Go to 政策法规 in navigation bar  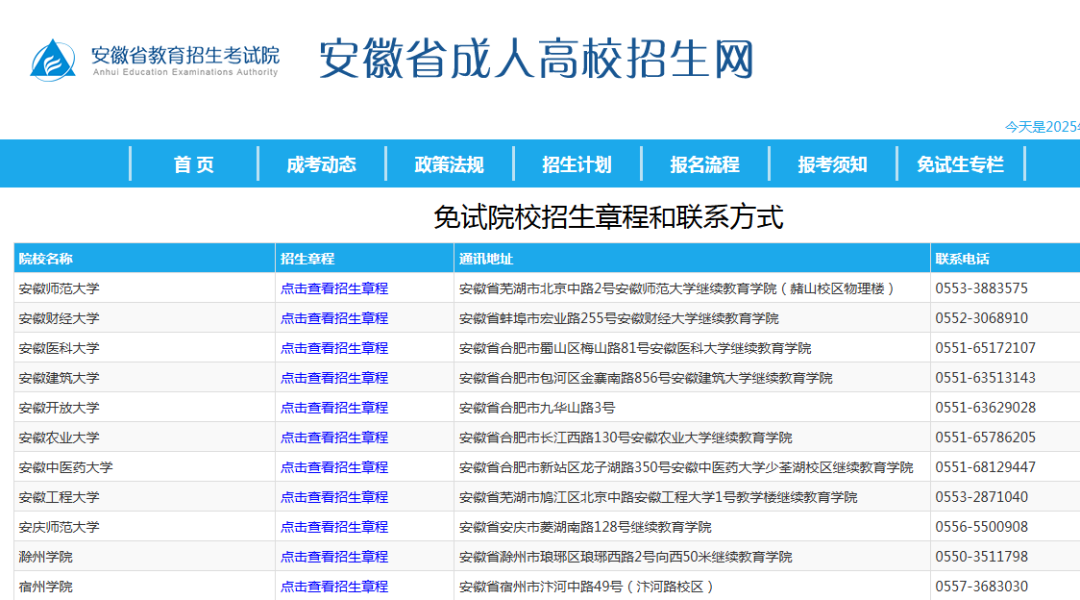click(449, 165)
